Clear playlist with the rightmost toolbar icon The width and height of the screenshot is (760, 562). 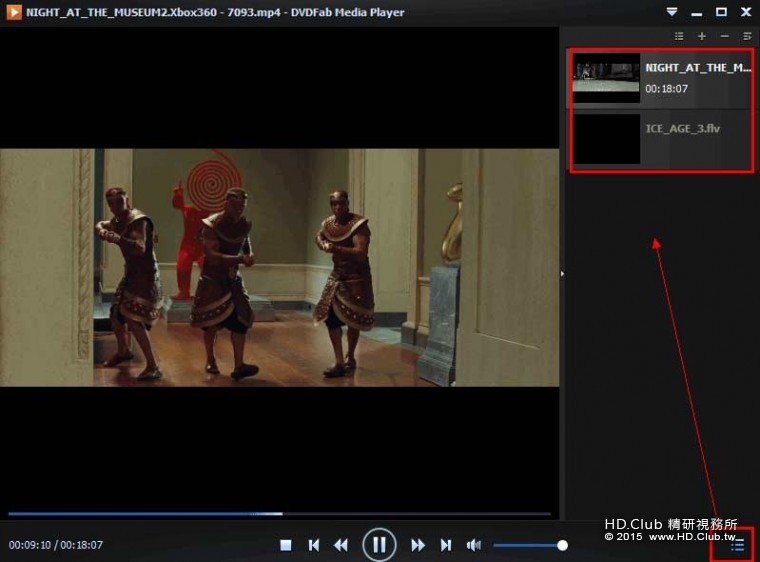[747, 36]
